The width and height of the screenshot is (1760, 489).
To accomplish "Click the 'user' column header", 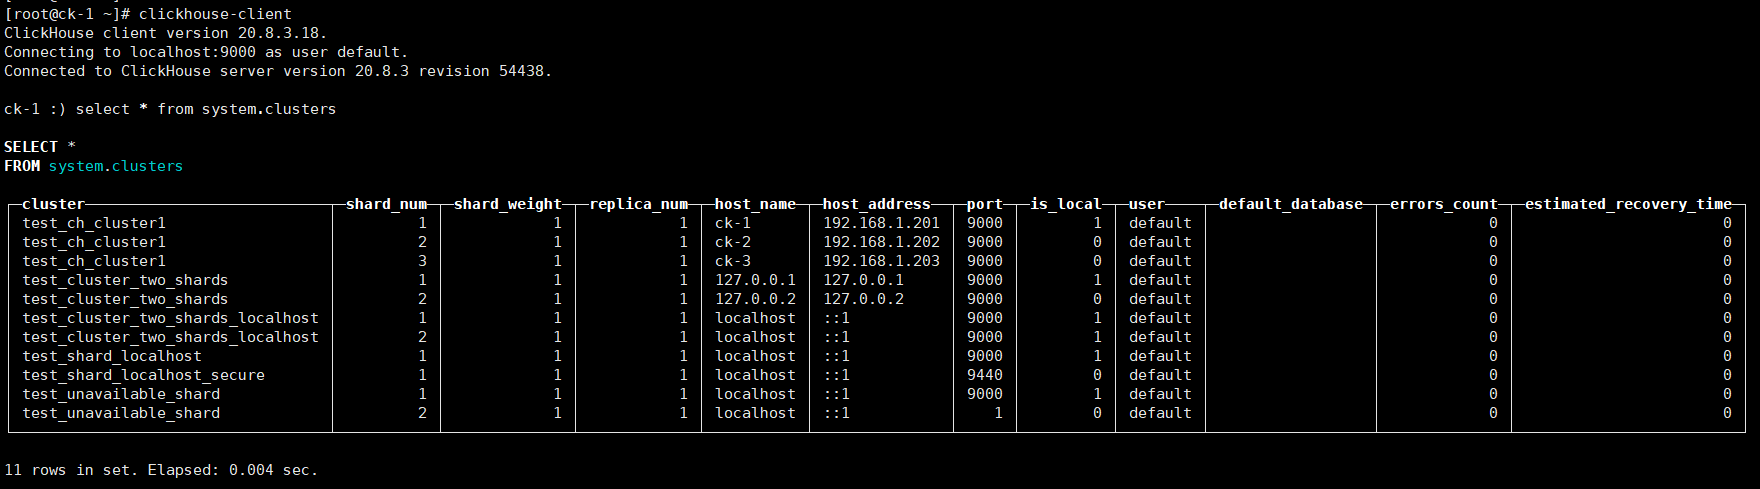I will click(1147, 204).
